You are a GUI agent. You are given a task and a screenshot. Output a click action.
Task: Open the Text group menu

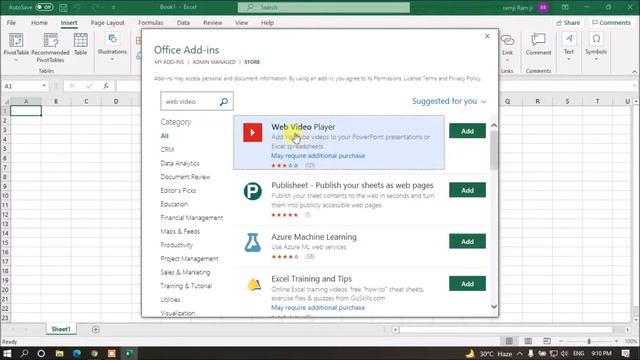pos(569,48)
